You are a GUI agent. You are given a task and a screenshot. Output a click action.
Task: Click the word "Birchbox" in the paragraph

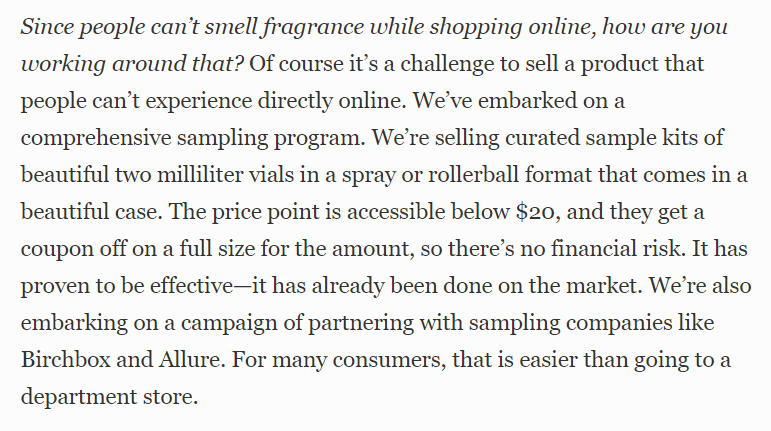tap(66, 360)
